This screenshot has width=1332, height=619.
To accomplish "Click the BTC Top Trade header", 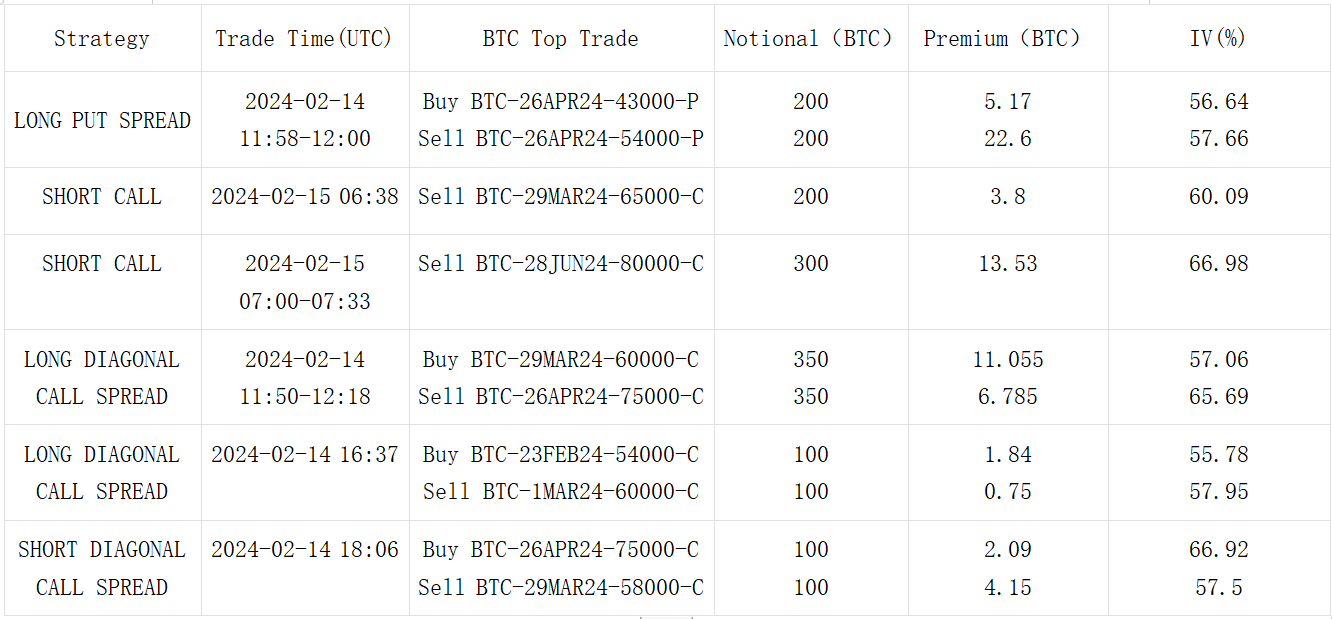I will [560, 39].
